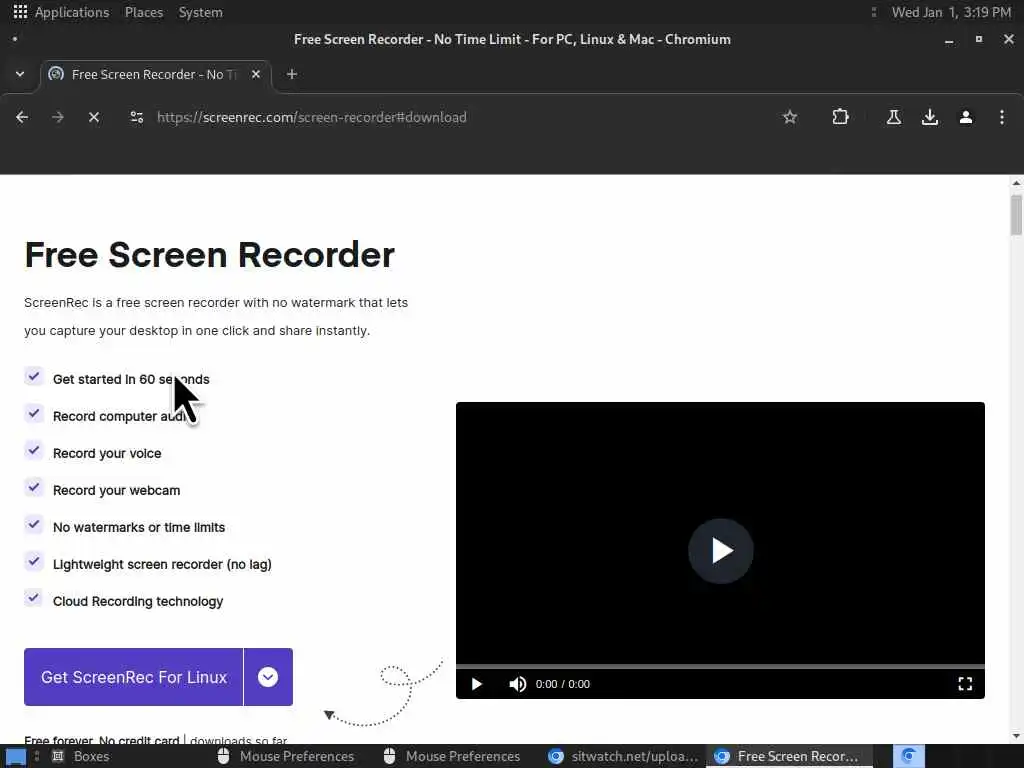
Task: Open a new tab with plus button
Action: click(292, 74)
